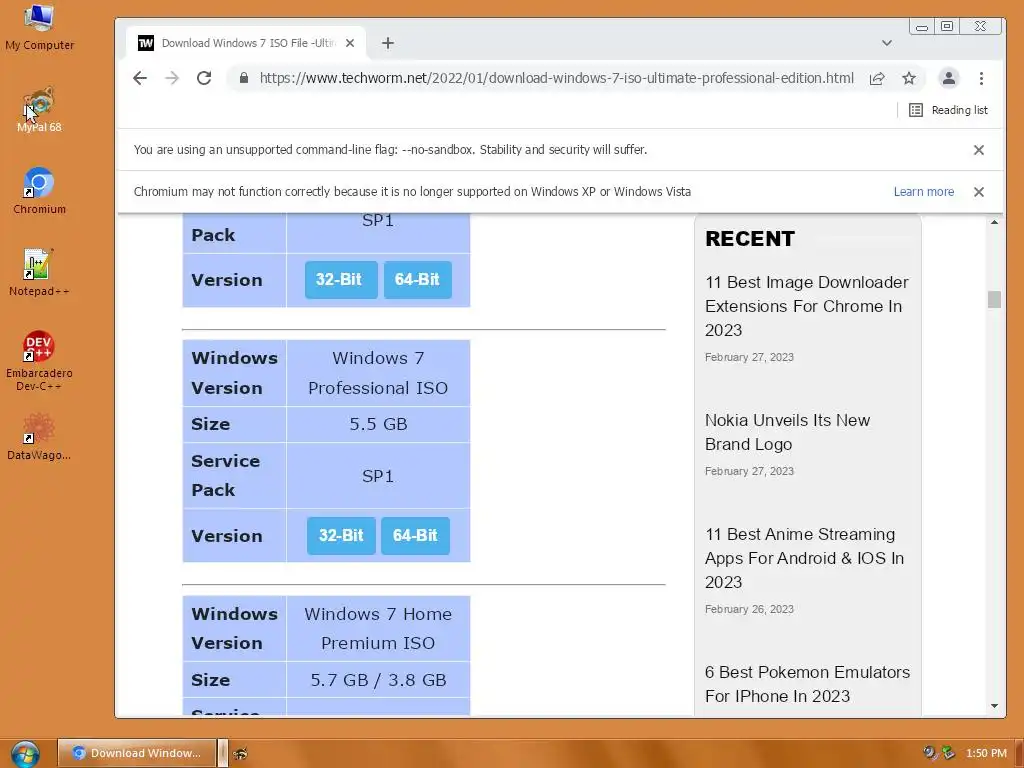Open the Chromium three-dot menu
The image size is (1024, 768).
(x=981, y=78)
